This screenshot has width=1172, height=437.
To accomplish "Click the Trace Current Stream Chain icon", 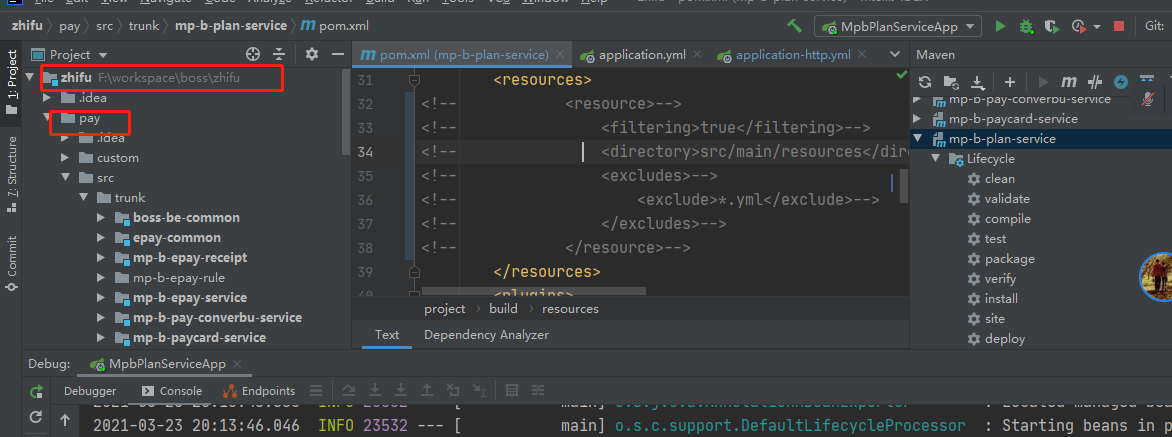I will coord(537,391).
